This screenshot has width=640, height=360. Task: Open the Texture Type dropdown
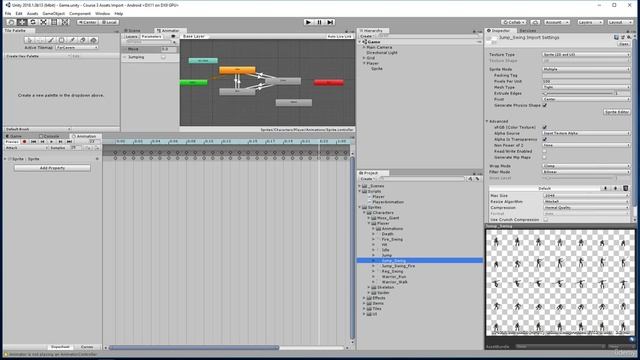click(x=586, y=54)
